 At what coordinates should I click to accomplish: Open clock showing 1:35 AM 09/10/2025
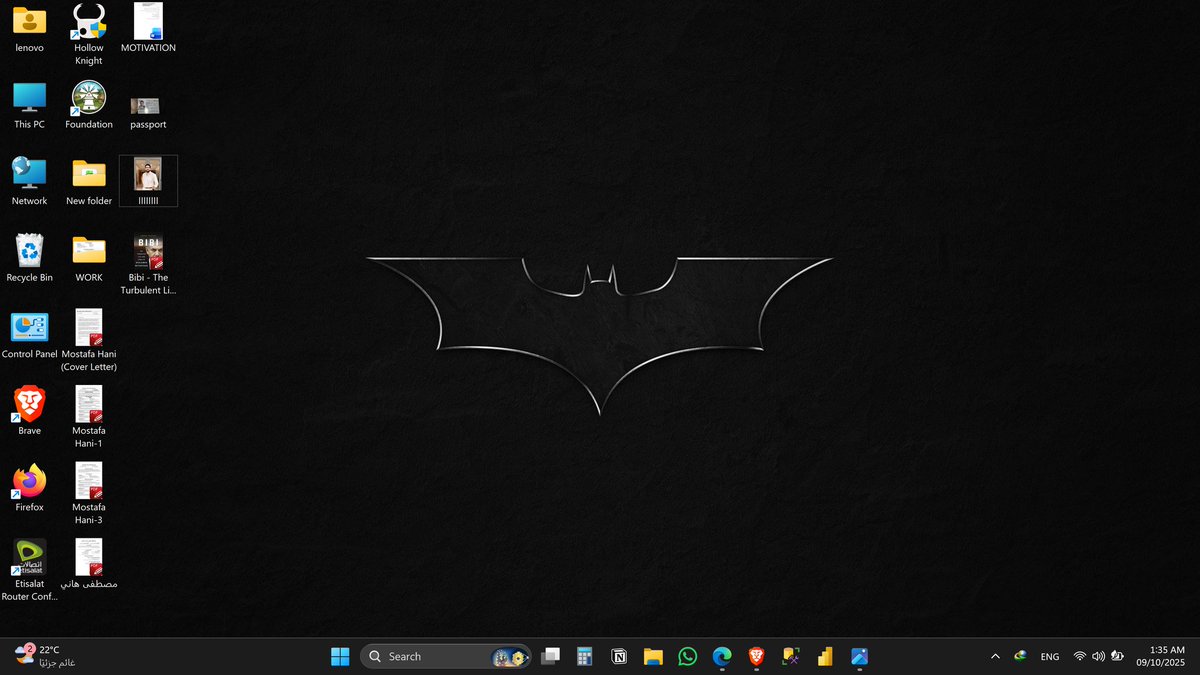1160,656
